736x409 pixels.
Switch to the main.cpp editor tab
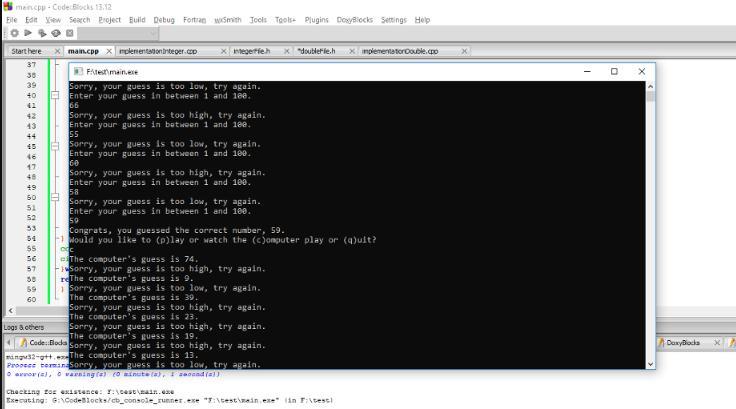point(83,51)
